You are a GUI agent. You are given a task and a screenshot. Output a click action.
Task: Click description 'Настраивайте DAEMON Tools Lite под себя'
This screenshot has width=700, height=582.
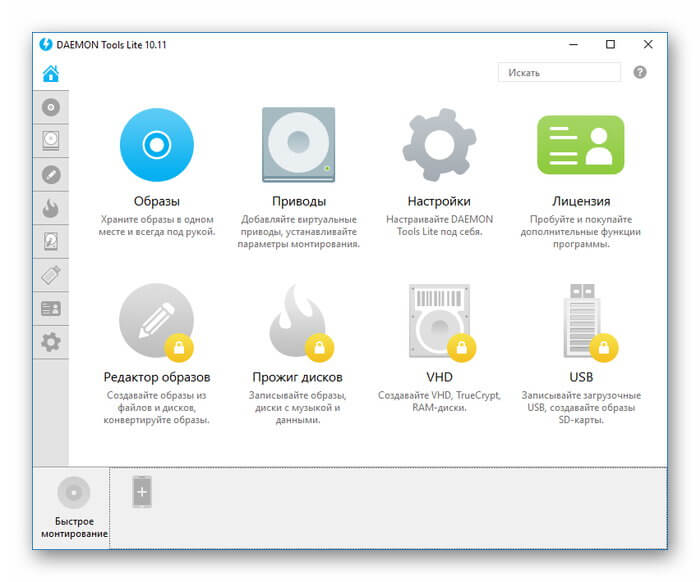point(439,225)
